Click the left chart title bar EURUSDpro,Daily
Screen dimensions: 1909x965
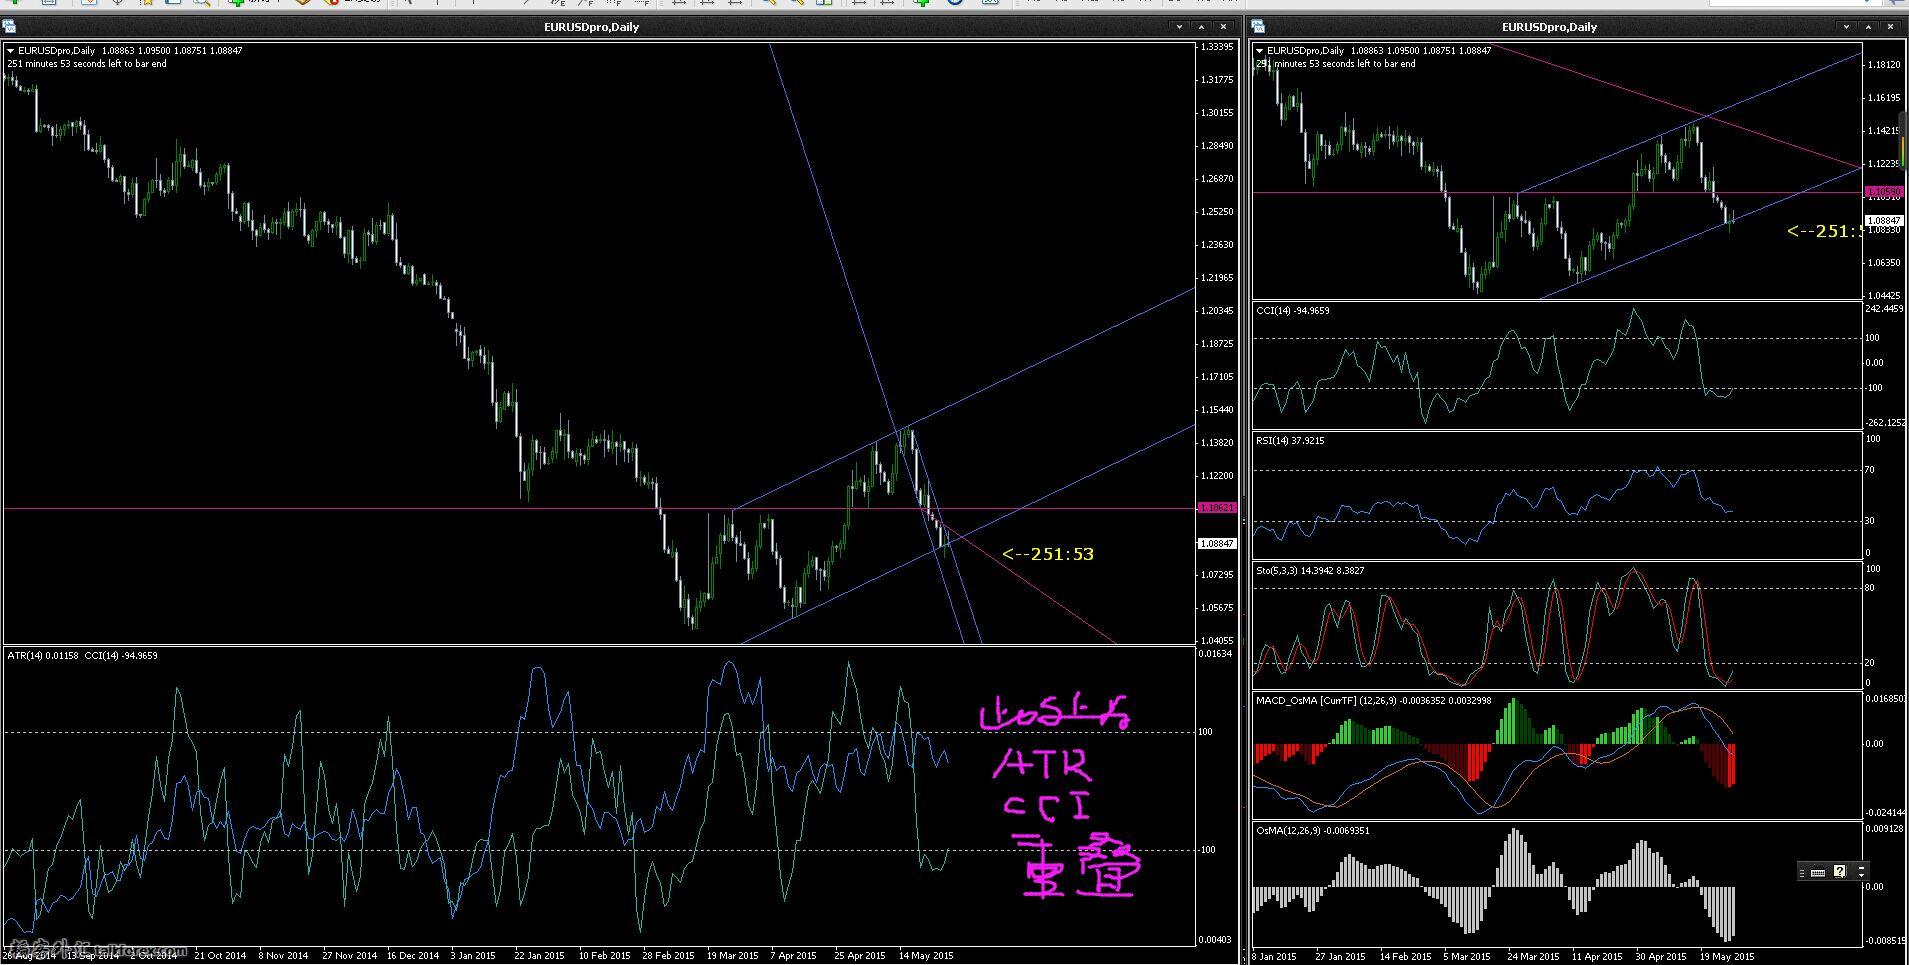click(x=591, y=27)
